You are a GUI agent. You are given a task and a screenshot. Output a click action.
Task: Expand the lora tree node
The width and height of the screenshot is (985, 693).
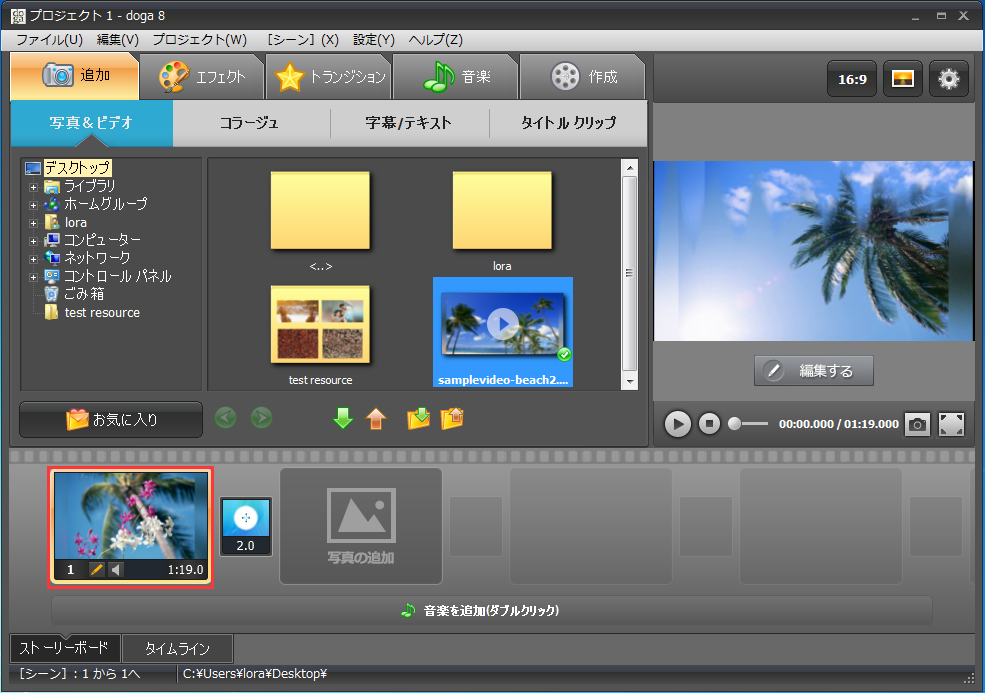click(x=33, y=223)
